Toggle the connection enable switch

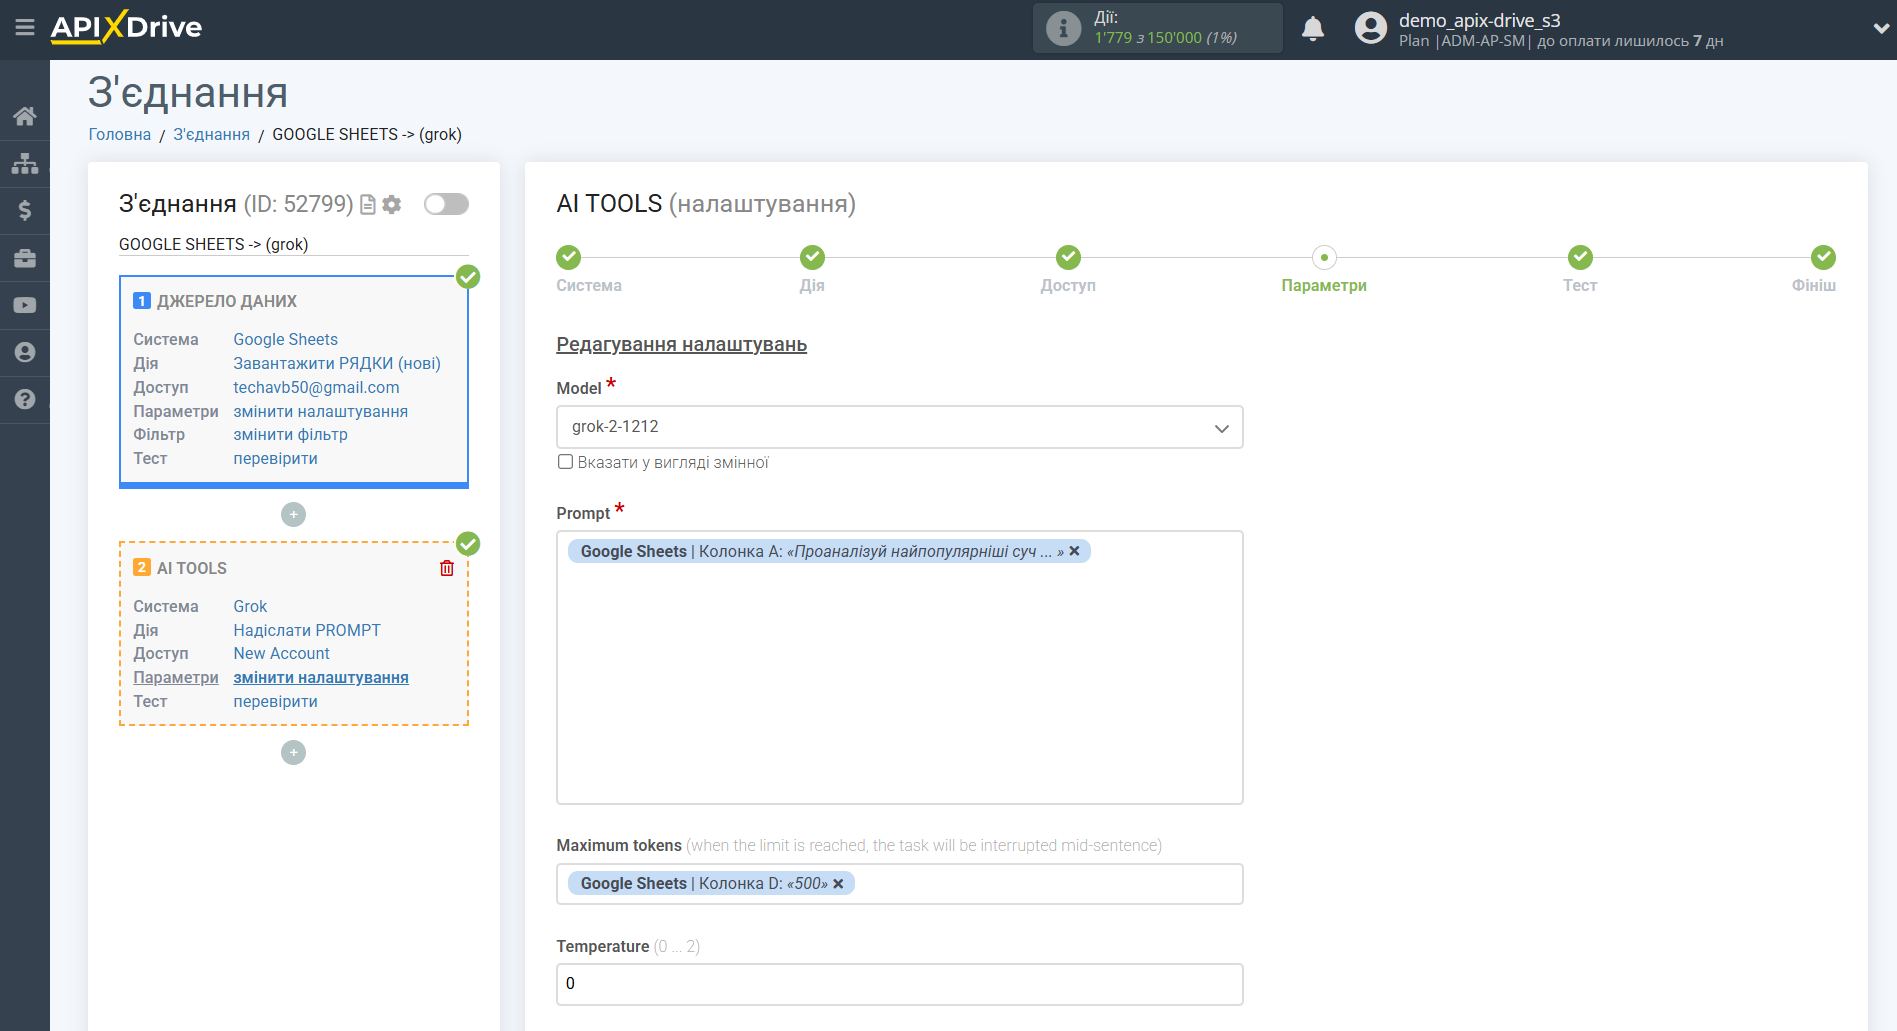pyautogui.click(x=446, y=204)
